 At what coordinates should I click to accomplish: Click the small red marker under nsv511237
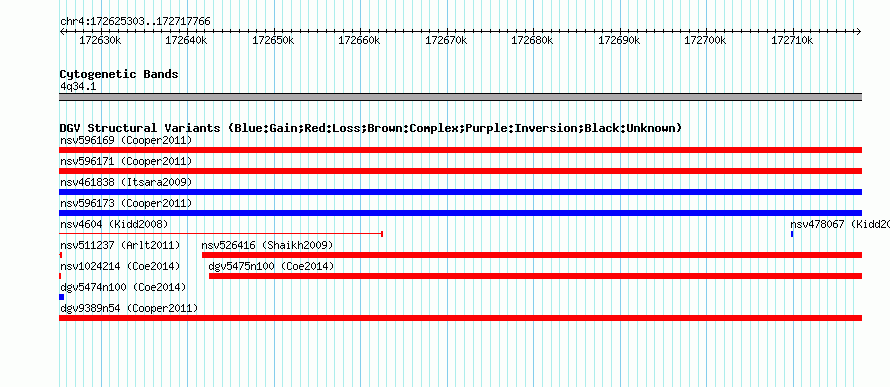(61, 255)
